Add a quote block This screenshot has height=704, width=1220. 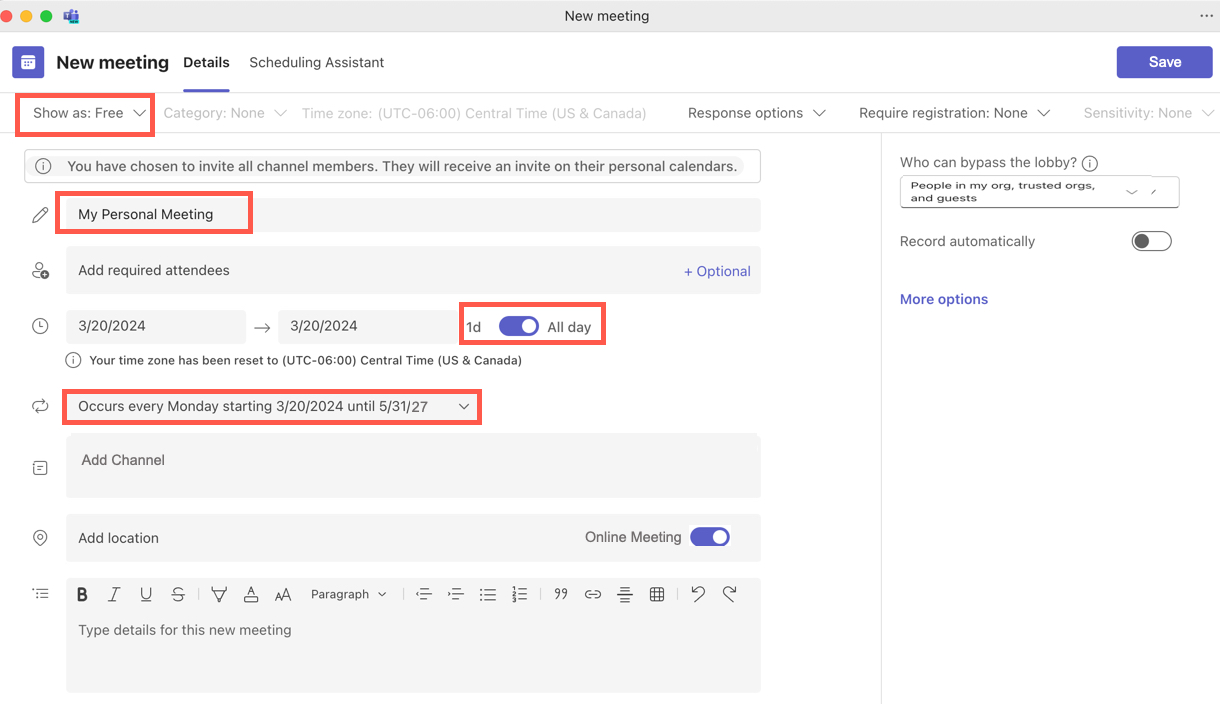point(561,594)
